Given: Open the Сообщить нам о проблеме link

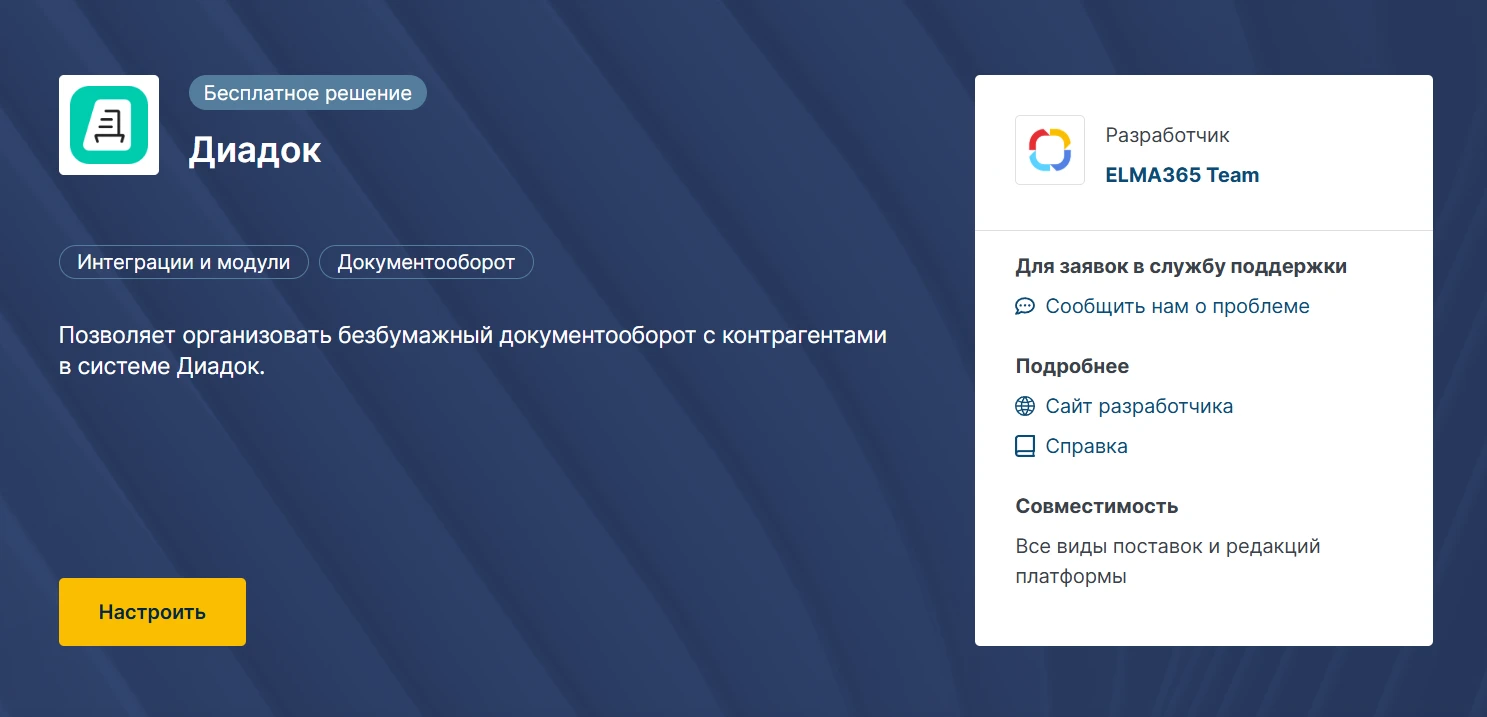Looking at the screenshot, I should pos(1177,307).
